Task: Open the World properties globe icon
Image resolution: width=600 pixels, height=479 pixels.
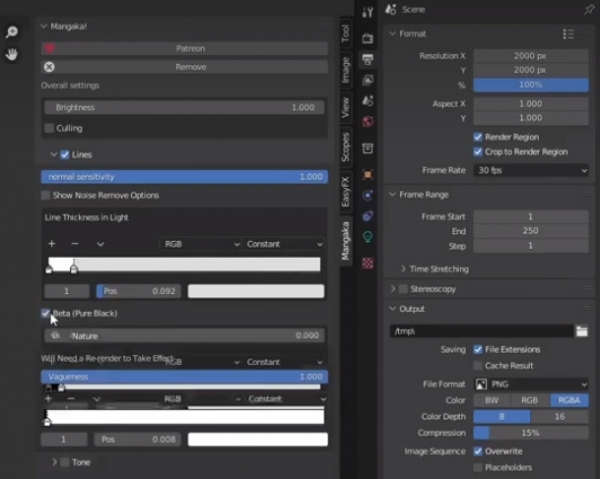Action: pyautogui.click(x=367, y=122)
